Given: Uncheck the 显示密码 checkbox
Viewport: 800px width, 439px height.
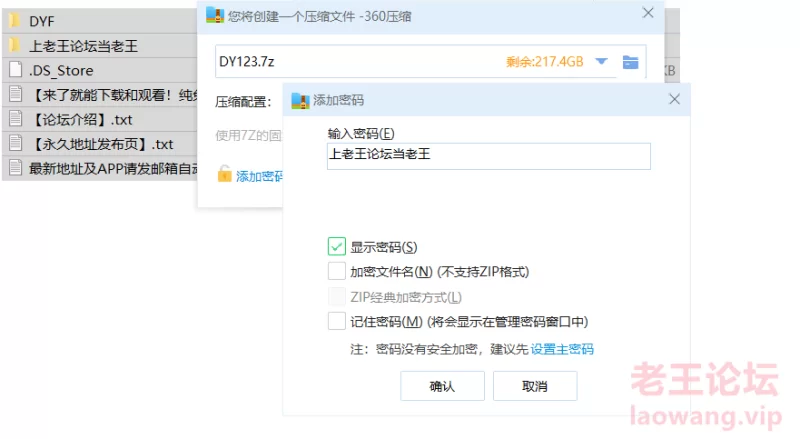Looking at the screenshot, I should (x=336, y=247).
